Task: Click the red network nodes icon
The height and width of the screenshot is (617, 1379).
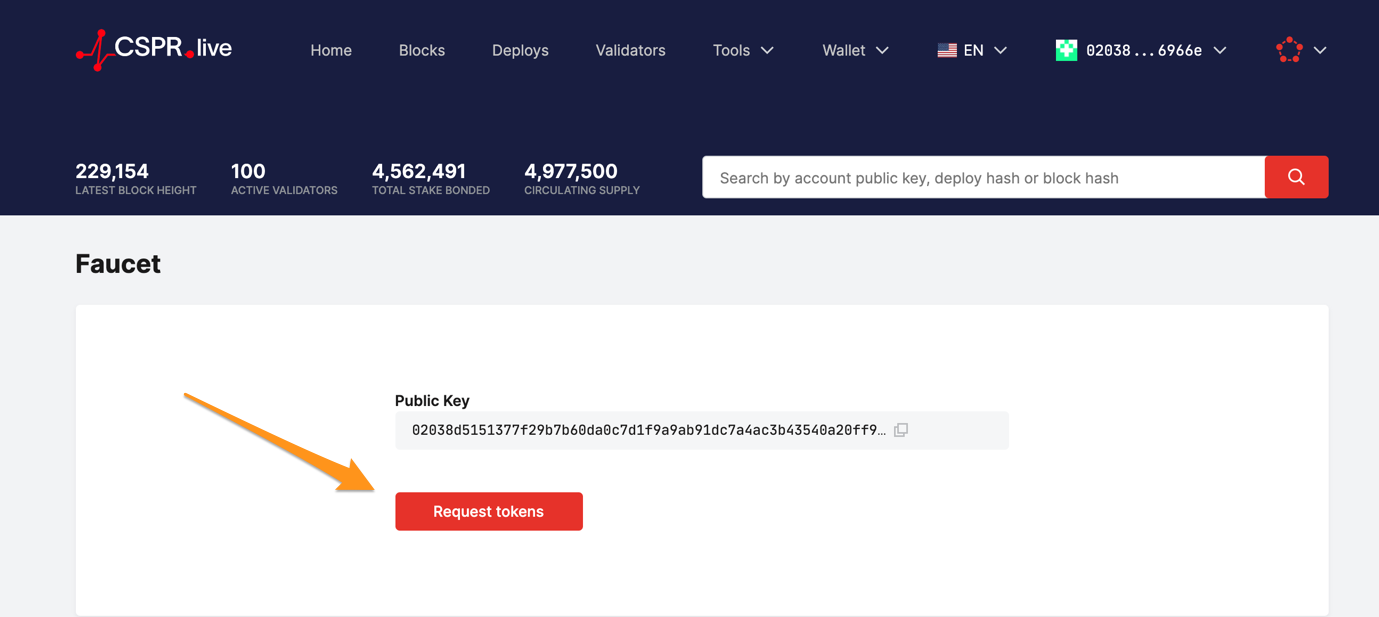Action: coord(1289,50)
